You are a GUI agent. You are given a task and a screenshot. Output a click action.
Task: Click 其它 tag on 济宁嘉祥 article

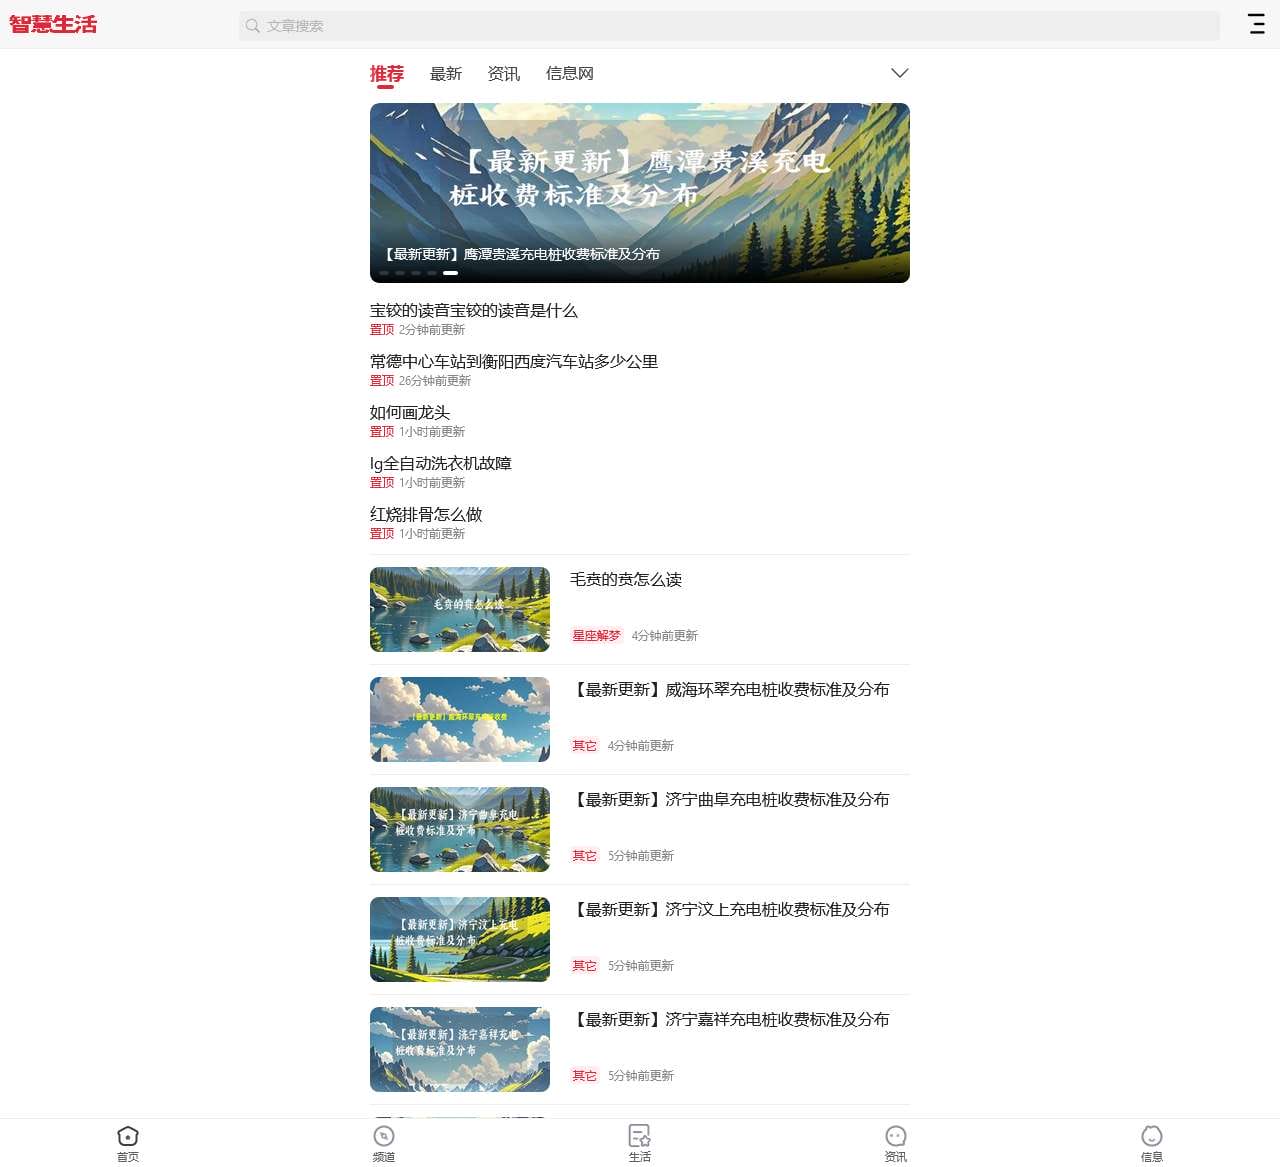point(584,1076)
